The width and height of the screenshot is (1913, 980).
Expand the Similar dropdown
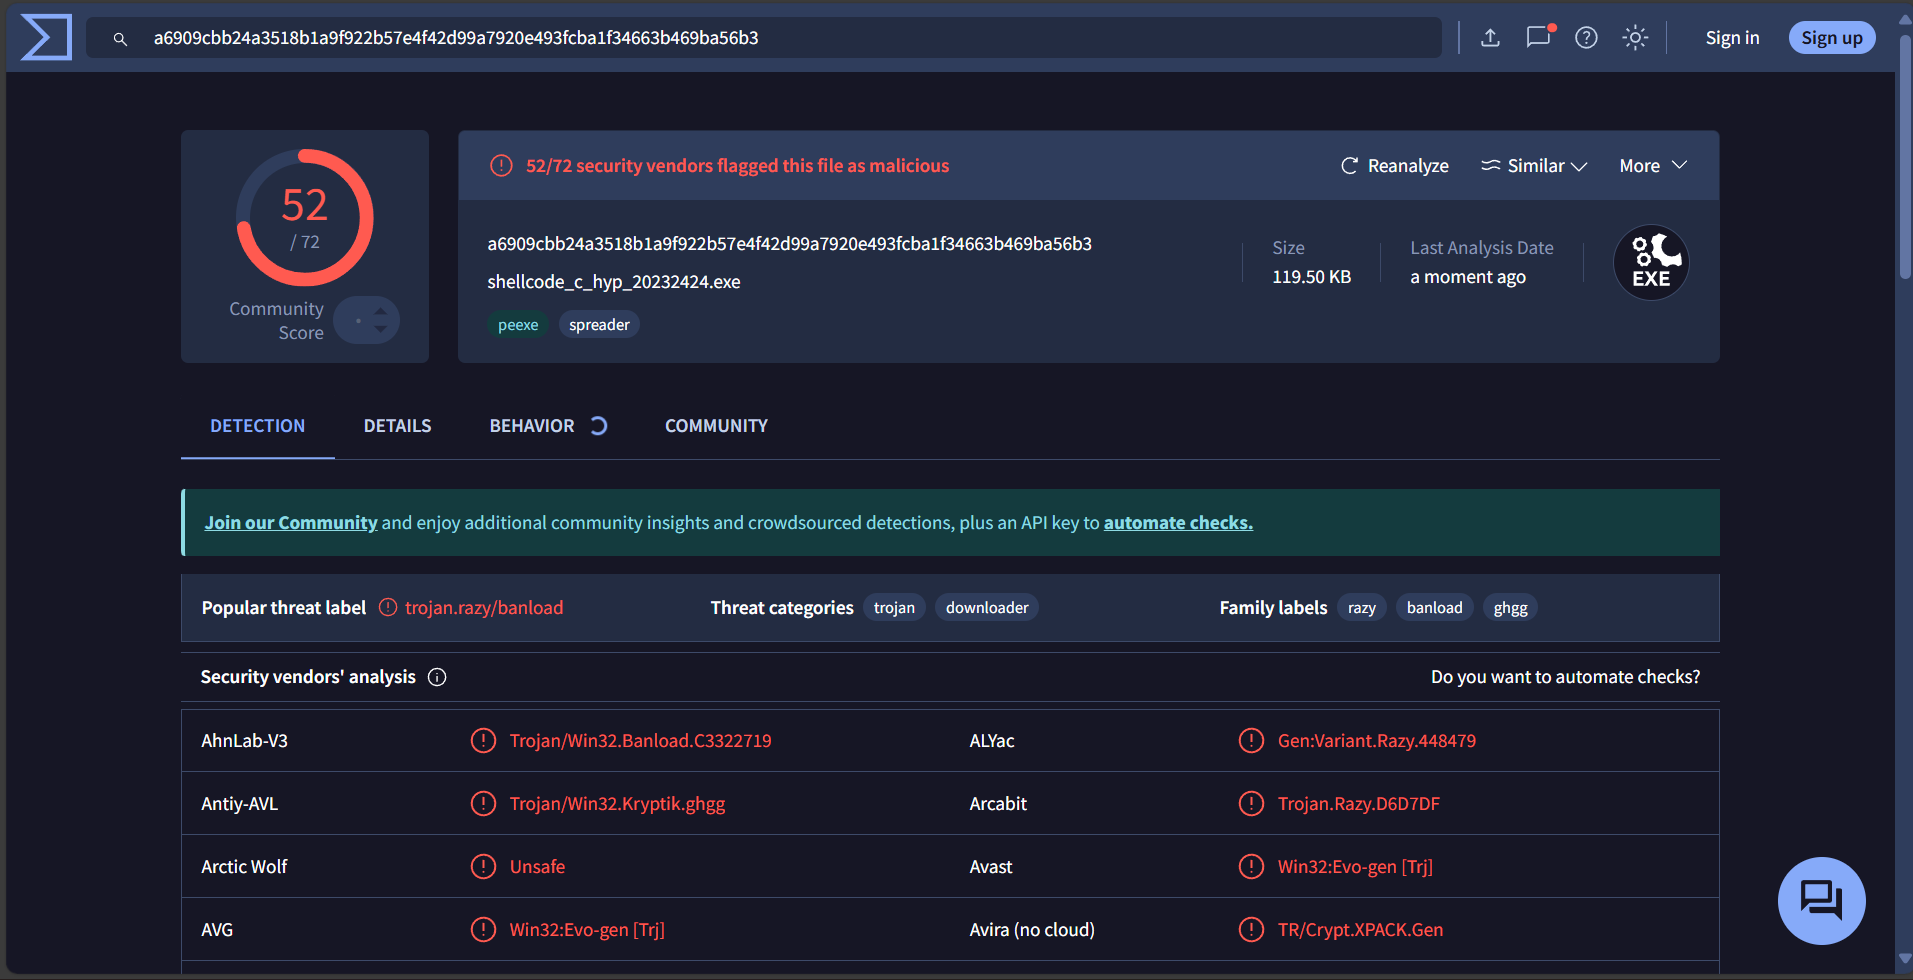click(x=1534, y=166)
